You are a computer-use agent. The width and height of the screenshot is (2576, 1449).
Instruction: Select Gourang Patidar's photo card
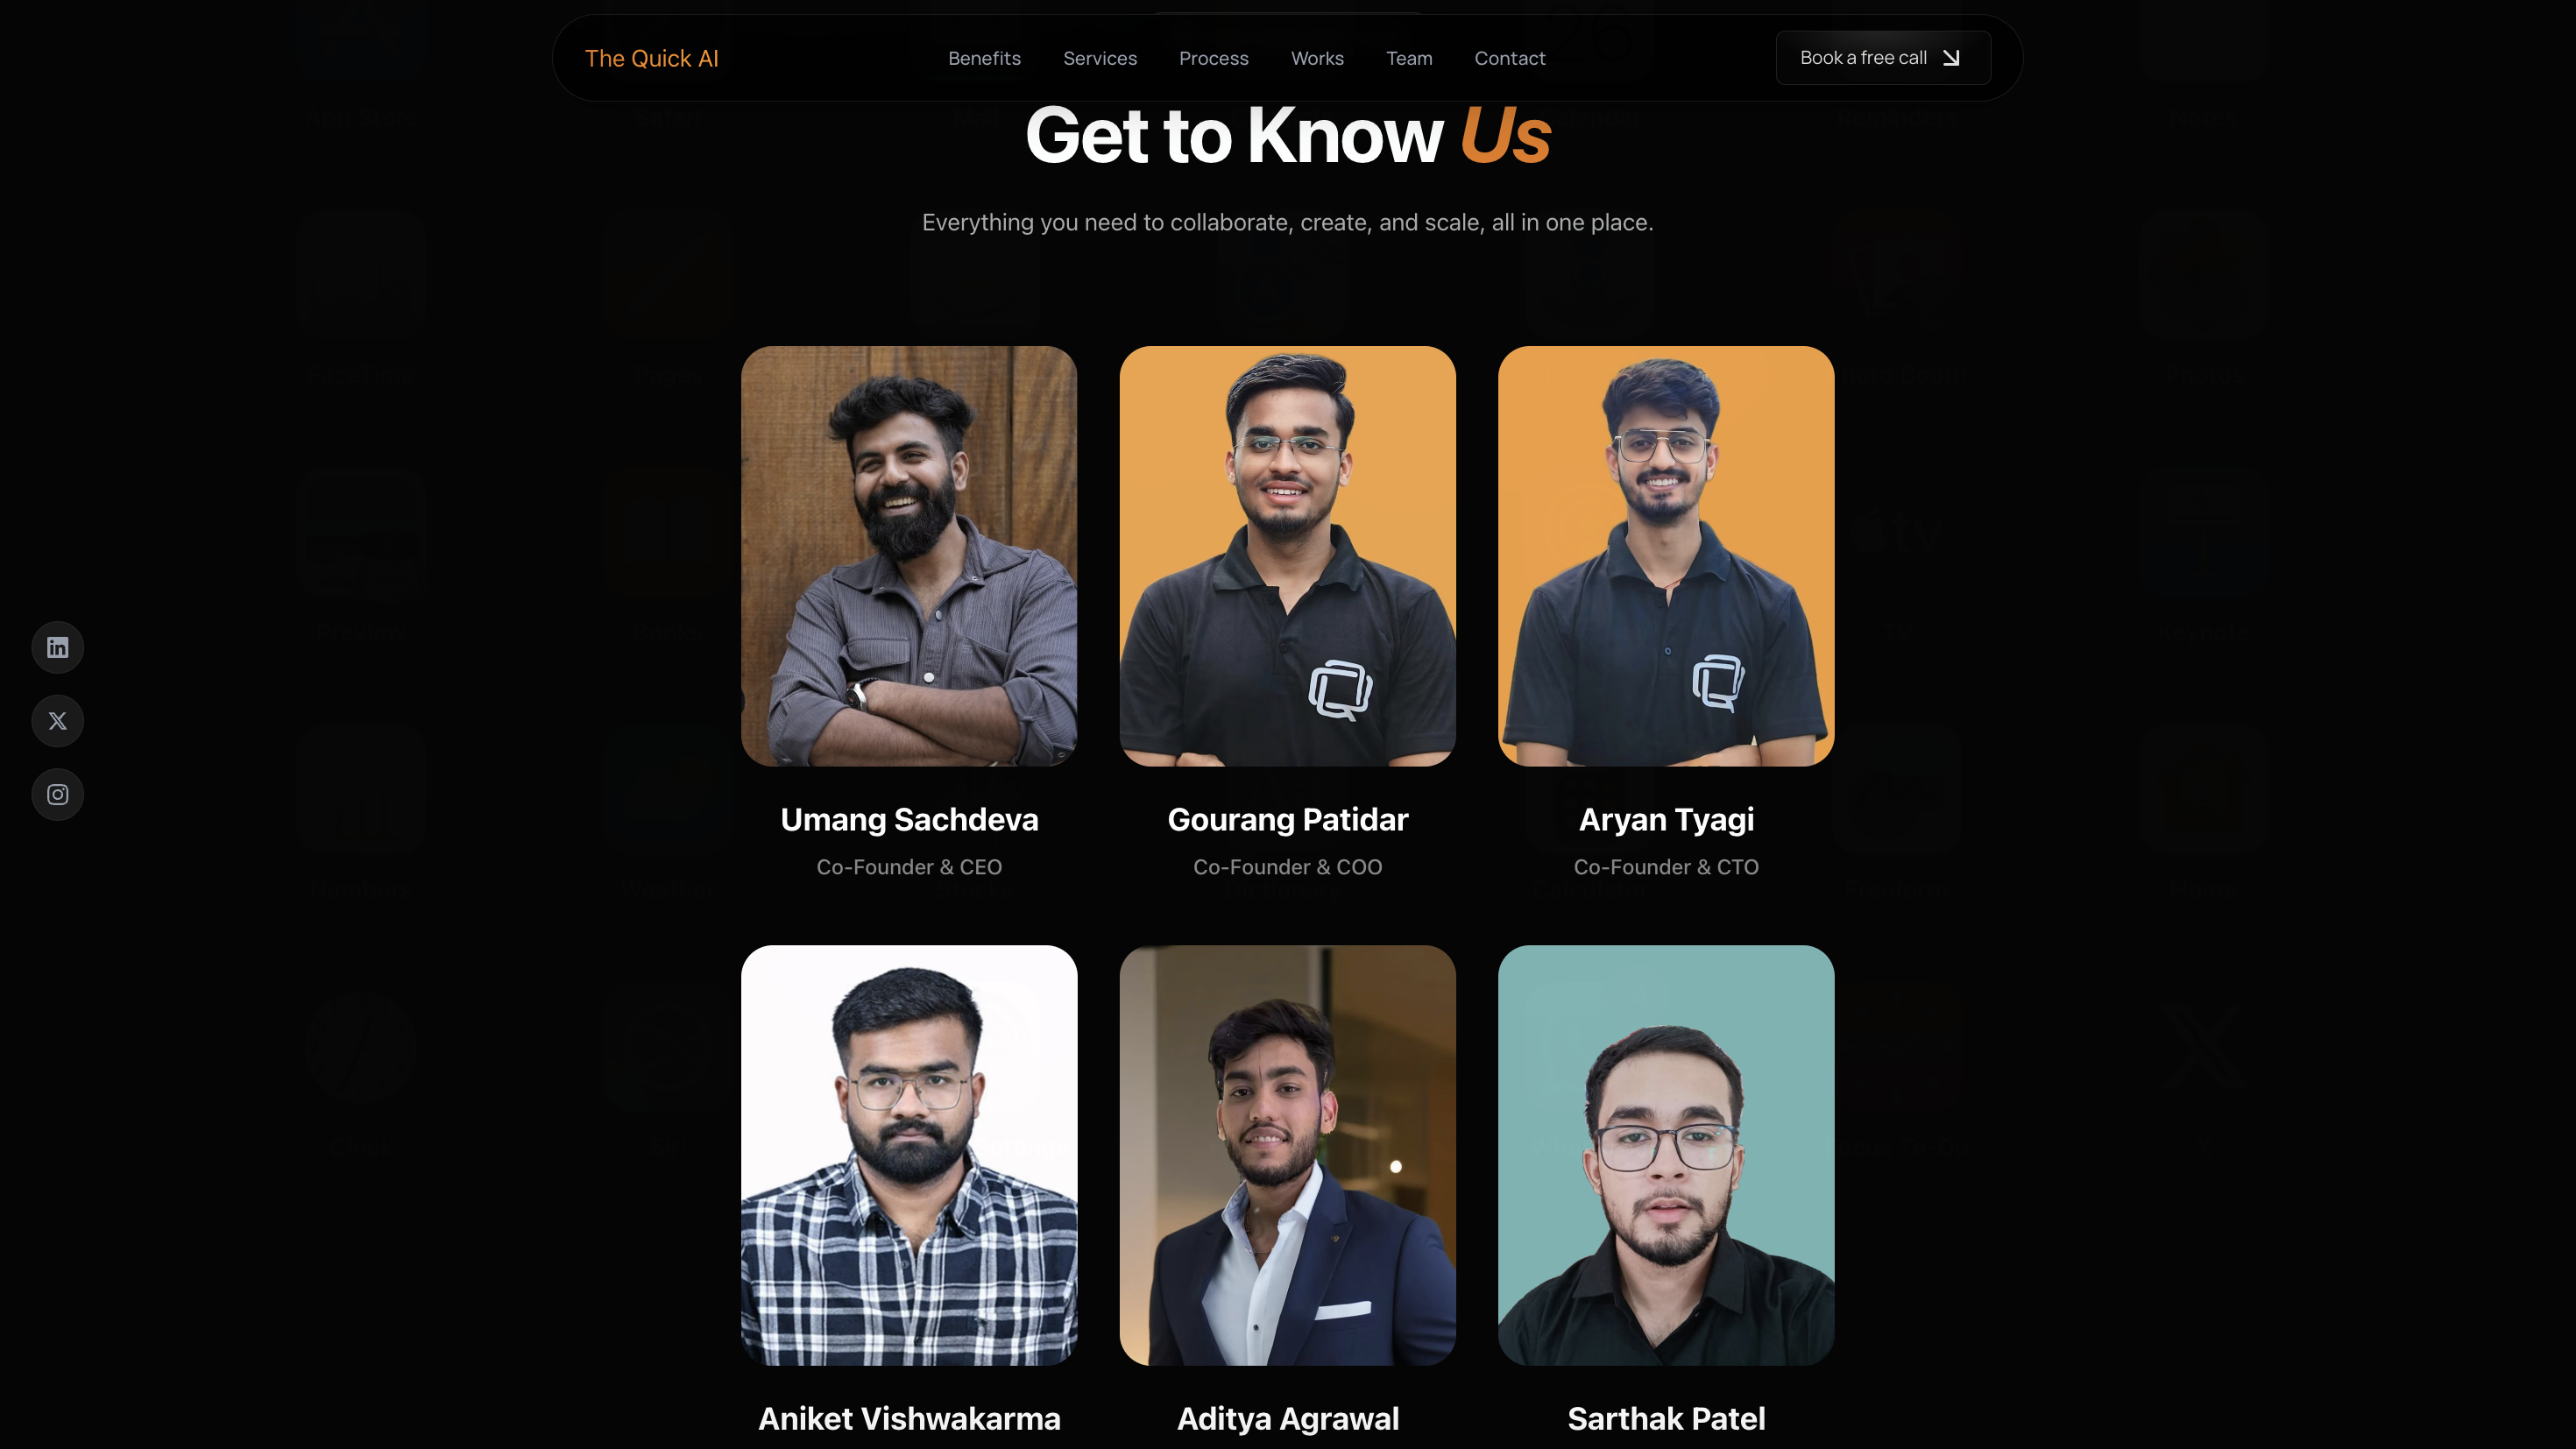tap(1288, 556)
